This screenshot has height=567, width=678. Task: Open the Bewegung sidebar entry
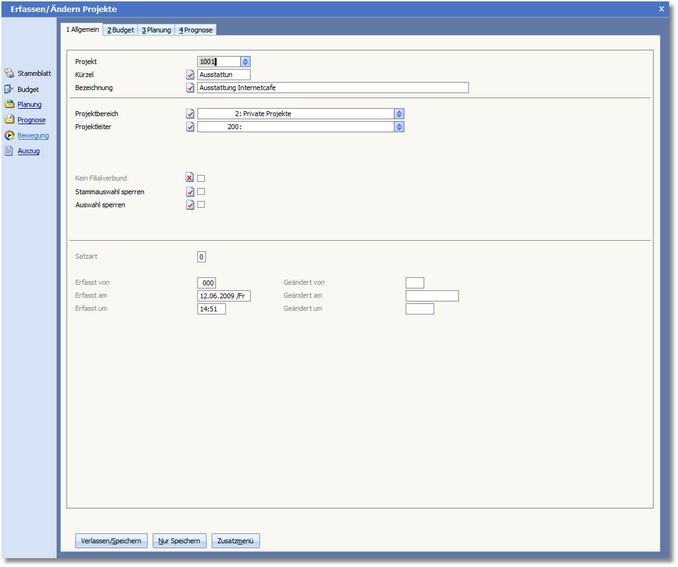click(x=9, y=135)
